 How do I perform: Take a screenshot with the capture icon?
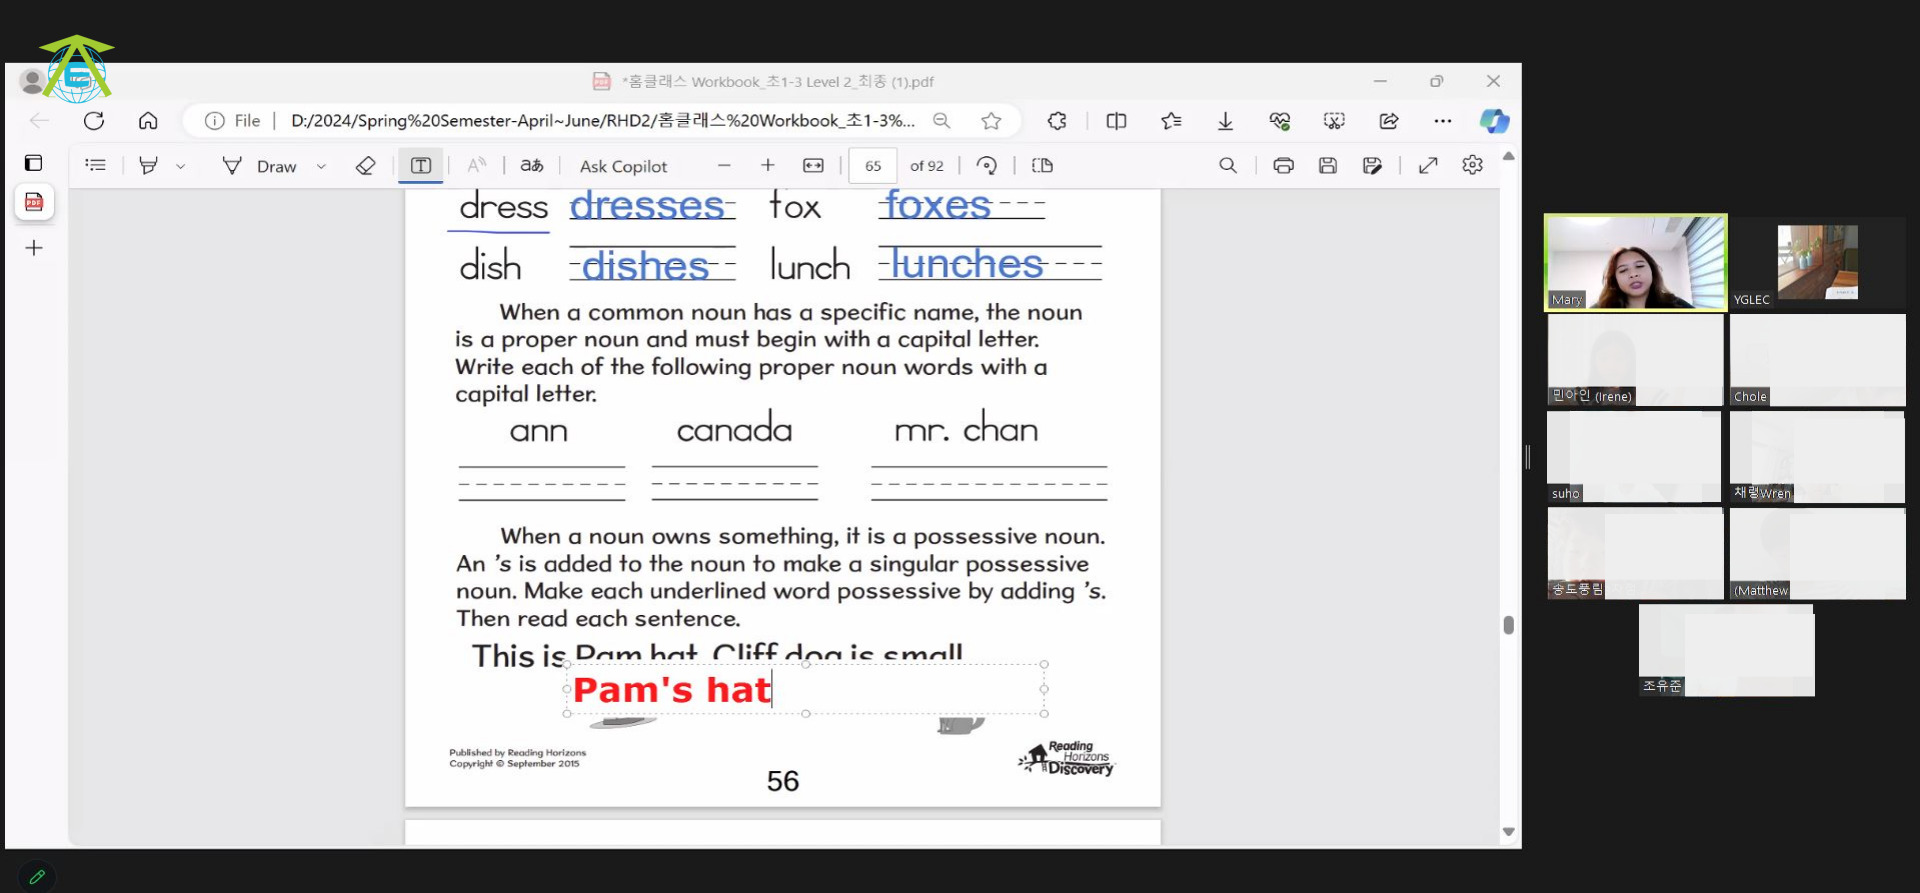(x=1334, y=121)
